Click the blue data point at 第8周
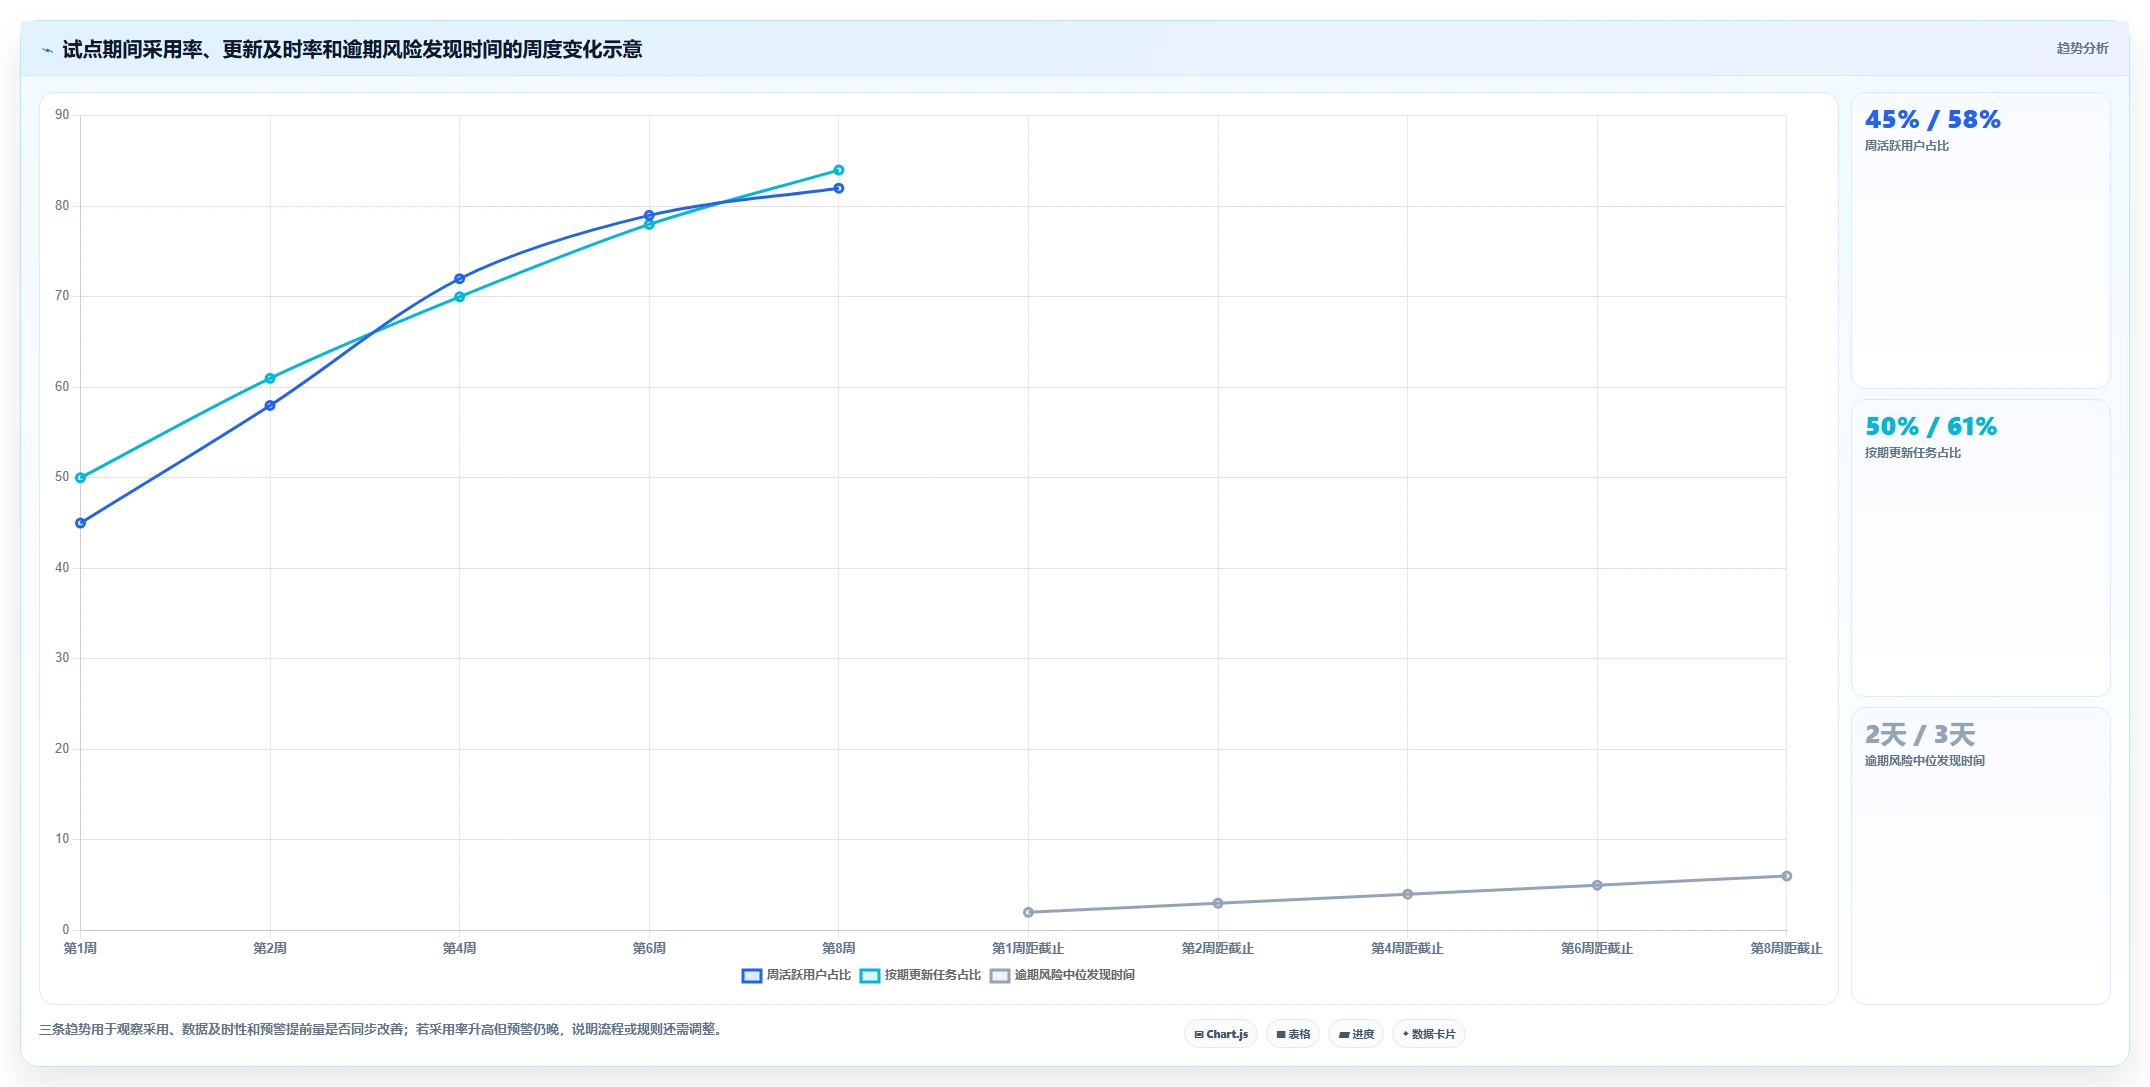Viewport: 2150px width, 1087px height. pos(839,188)
